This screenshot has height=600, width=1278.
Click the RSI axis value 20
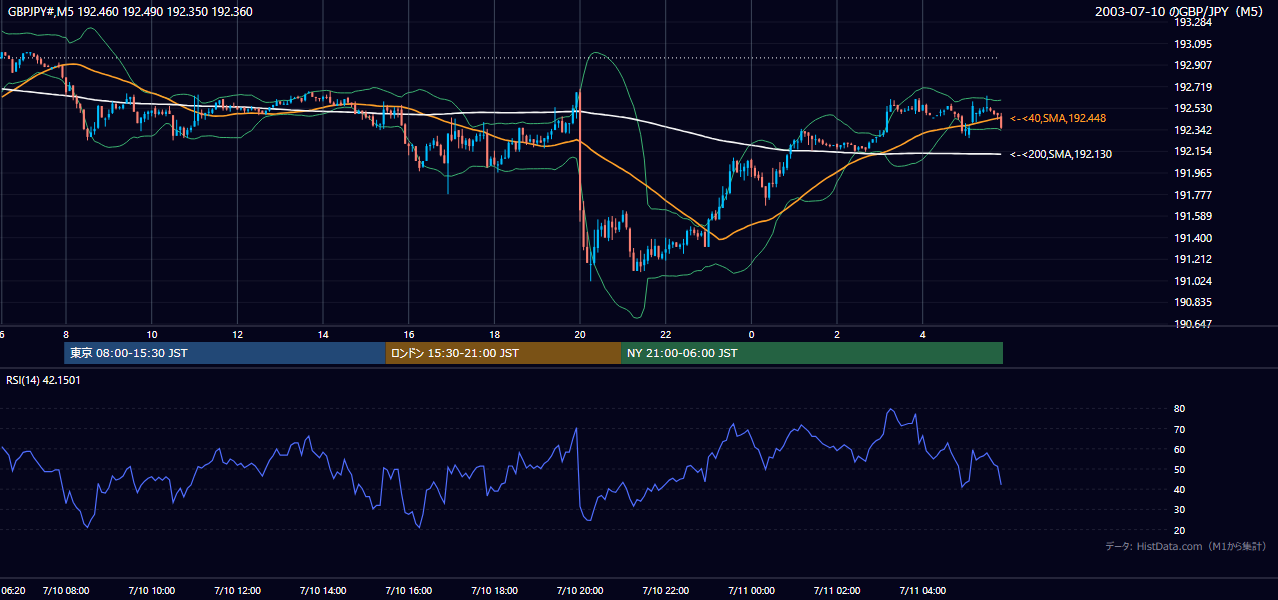pos(1179,530)
